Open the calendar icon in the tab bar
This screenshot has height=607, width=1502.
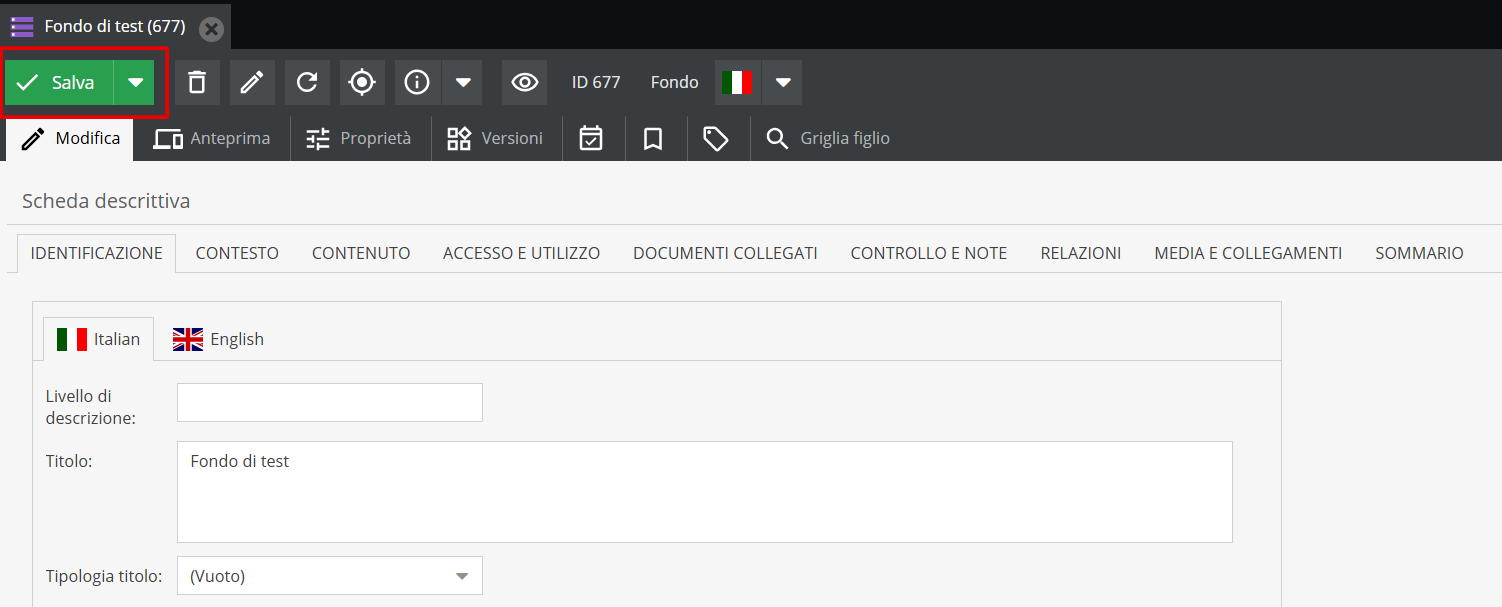pyautogui.click(x=593, y=138)
